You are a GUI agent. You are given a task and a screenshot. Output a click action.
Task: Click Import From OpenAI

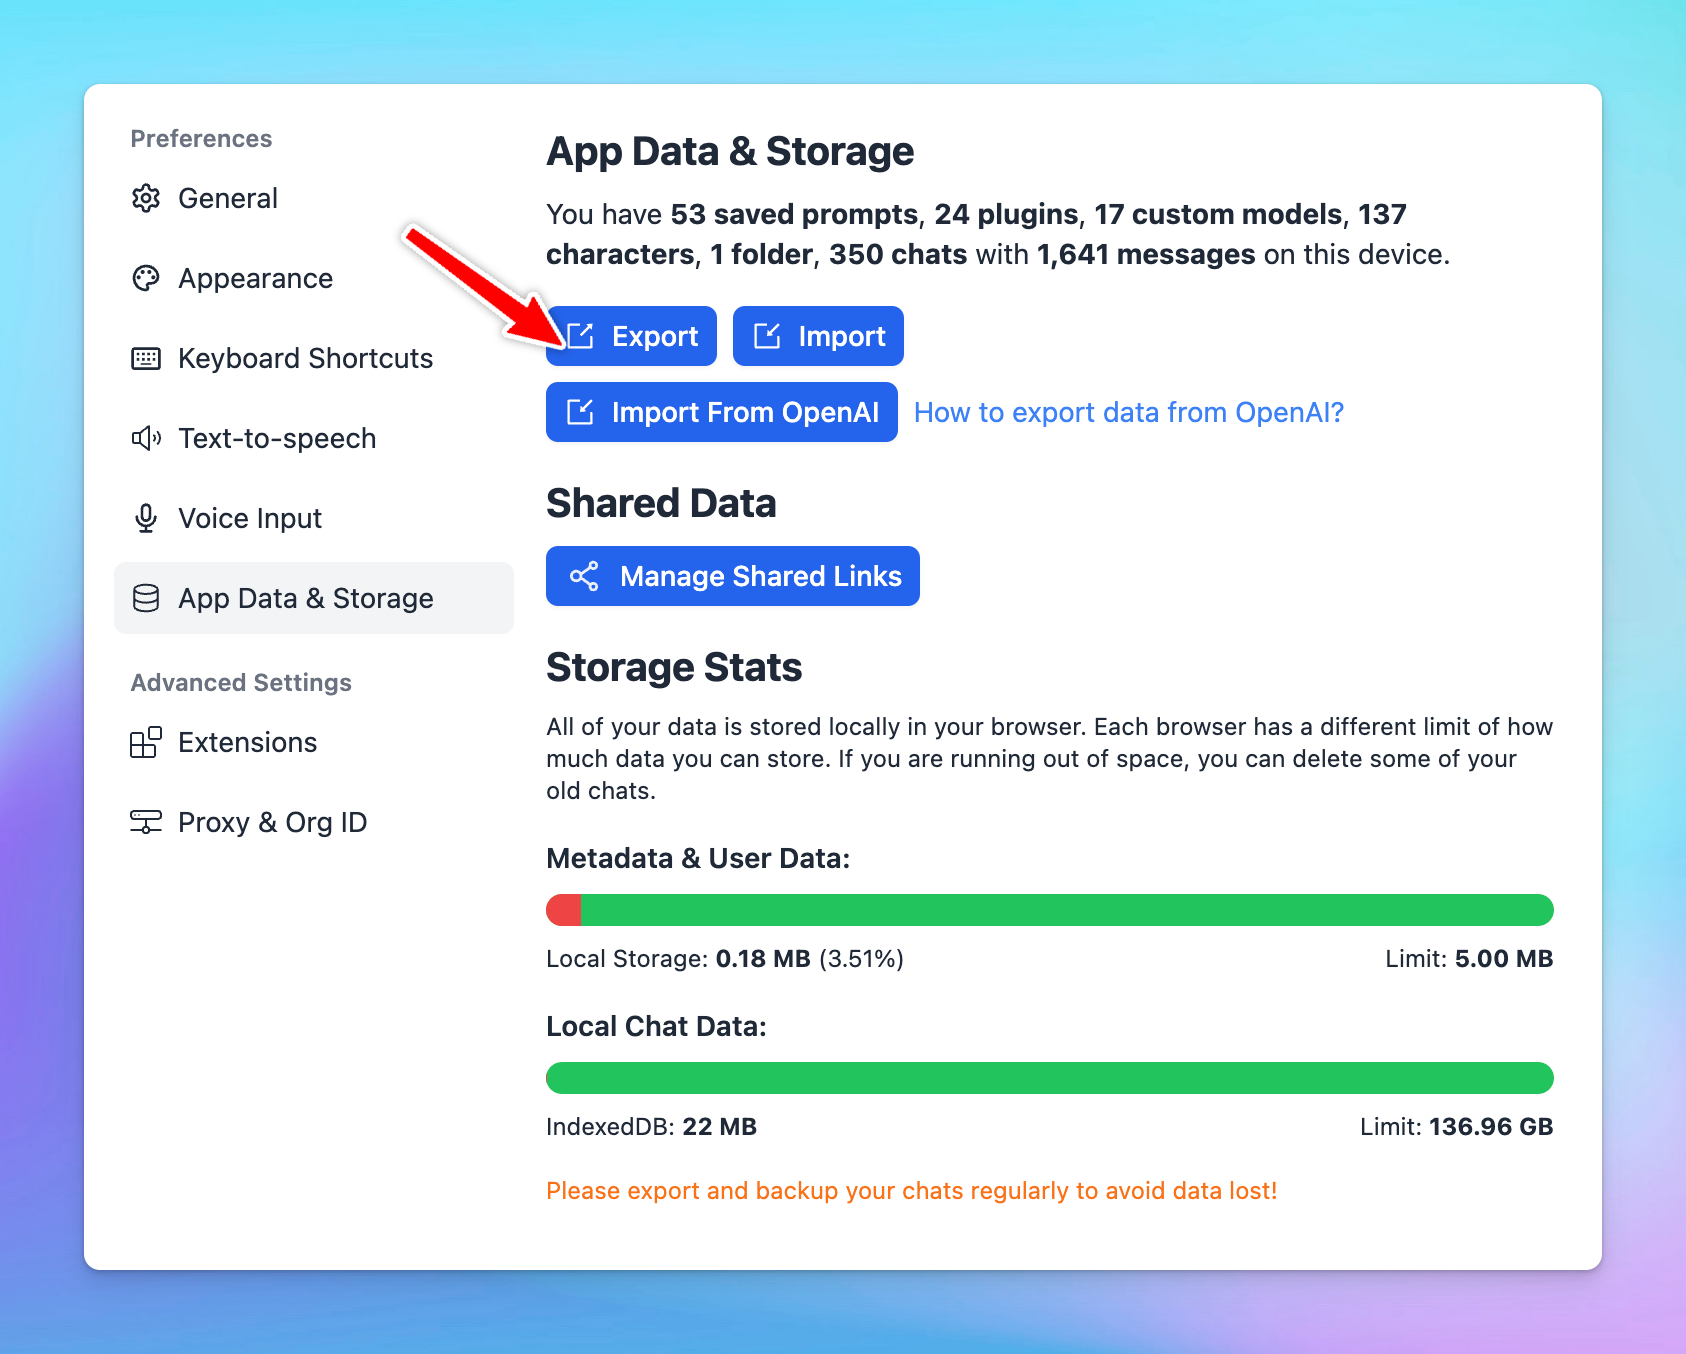(x=721, y=412)
